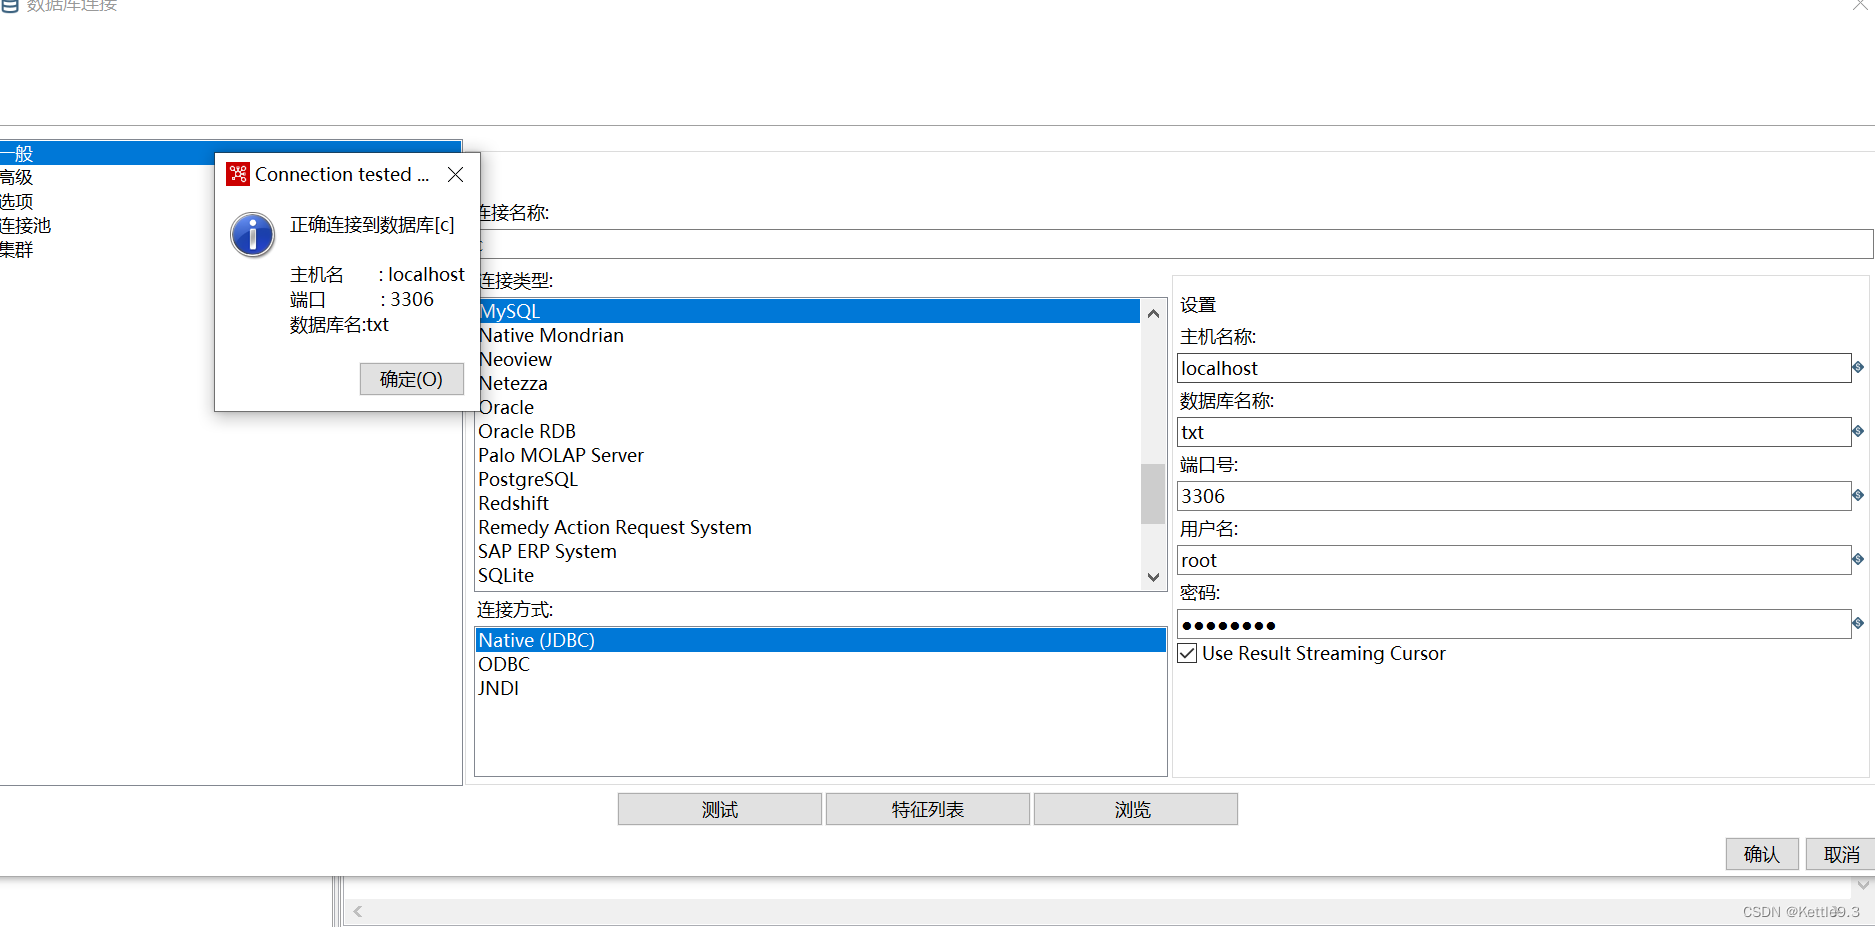This screenshot has width=1875, height=927.
Task: Click the 测试 button
Action: click(720, 809)
